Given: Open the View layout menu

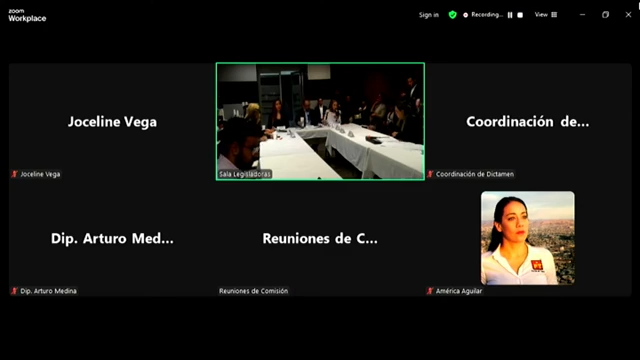Looking at the screenshot, I should [546, 15].
